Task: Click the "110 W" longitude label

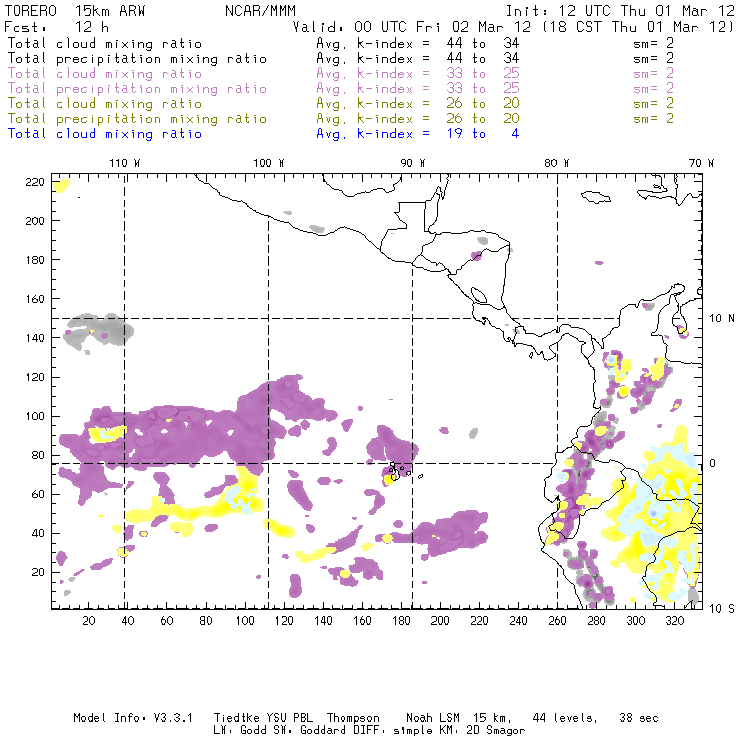Action: (125, 163)
